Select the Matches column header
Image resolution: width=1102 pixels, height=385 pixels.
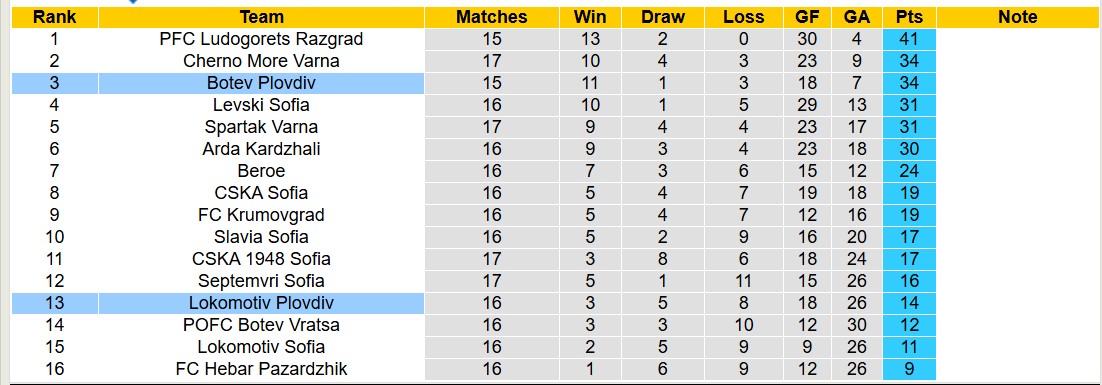tap(492, 17)
